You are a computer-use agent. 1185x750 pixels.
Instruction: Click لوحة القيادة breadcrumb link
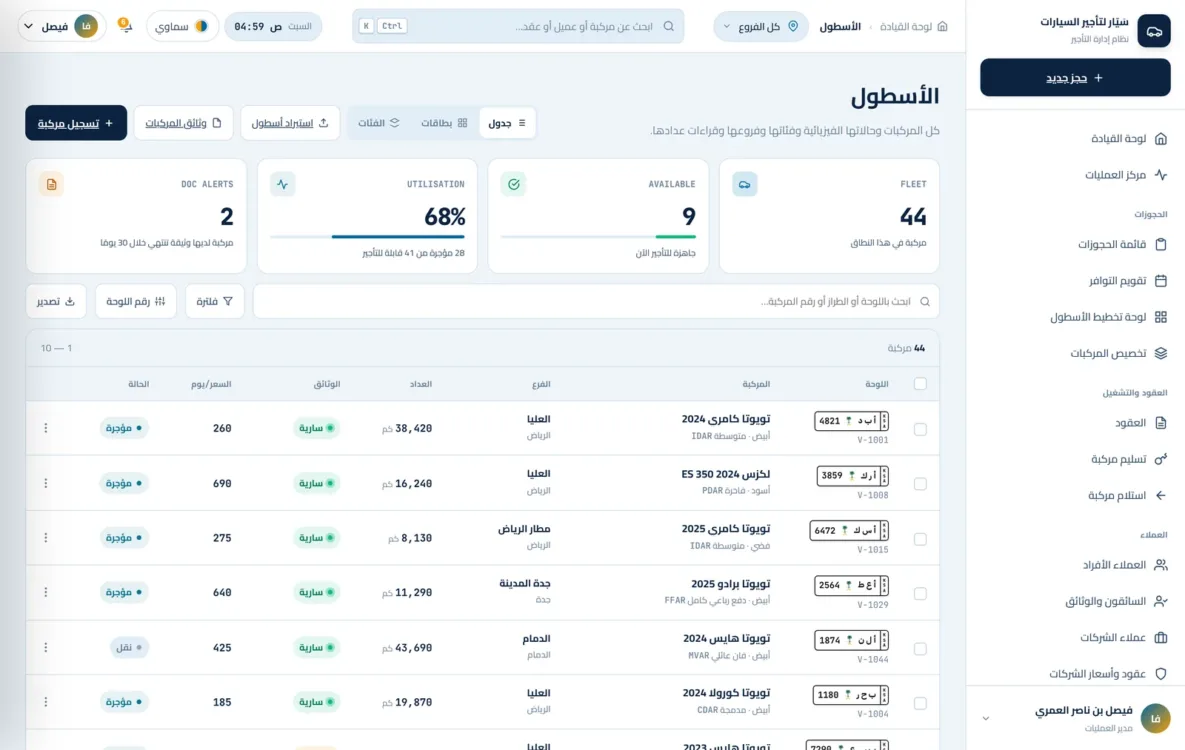905,26
